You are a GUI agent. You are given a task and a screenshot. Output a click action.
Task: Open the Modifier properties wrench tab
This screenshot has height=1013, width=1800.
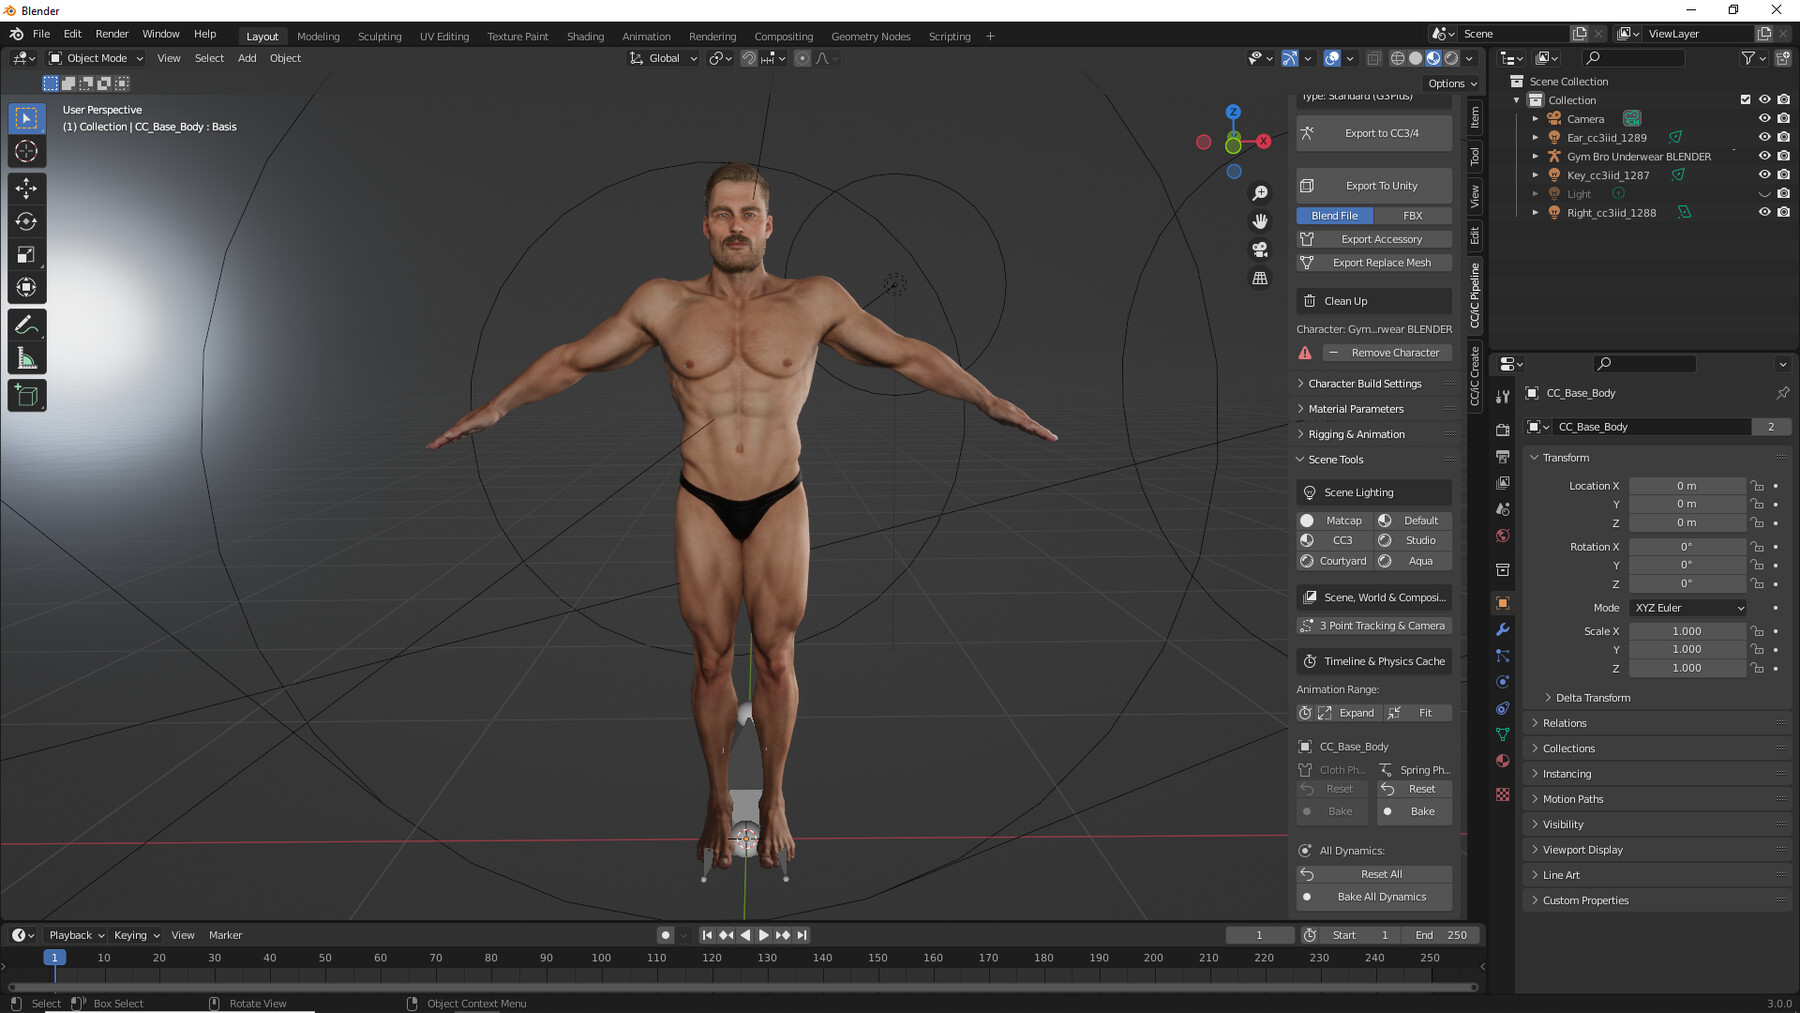pyautogui.click(x=1502, y=630)
